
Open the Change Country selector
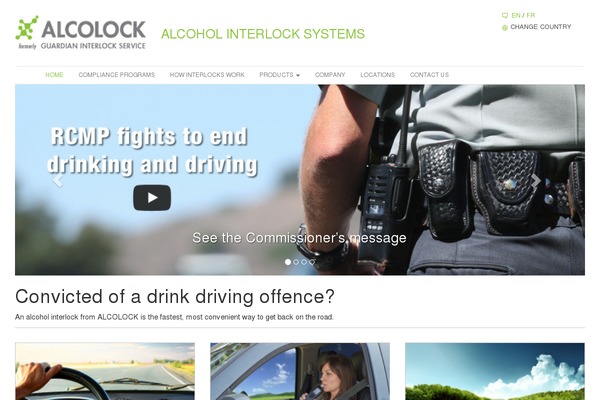(x=541, y=27)
